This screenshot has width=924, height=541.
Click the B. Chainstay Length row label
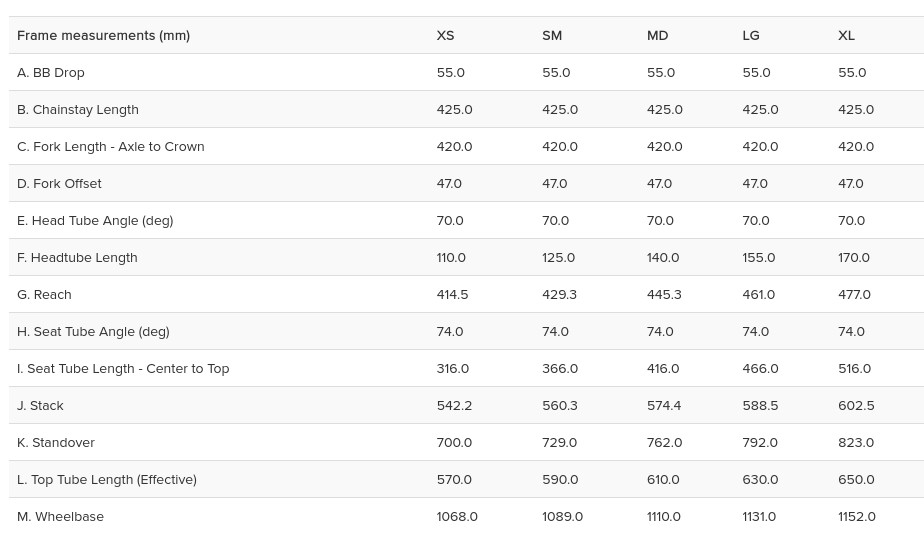click(78, 109)
